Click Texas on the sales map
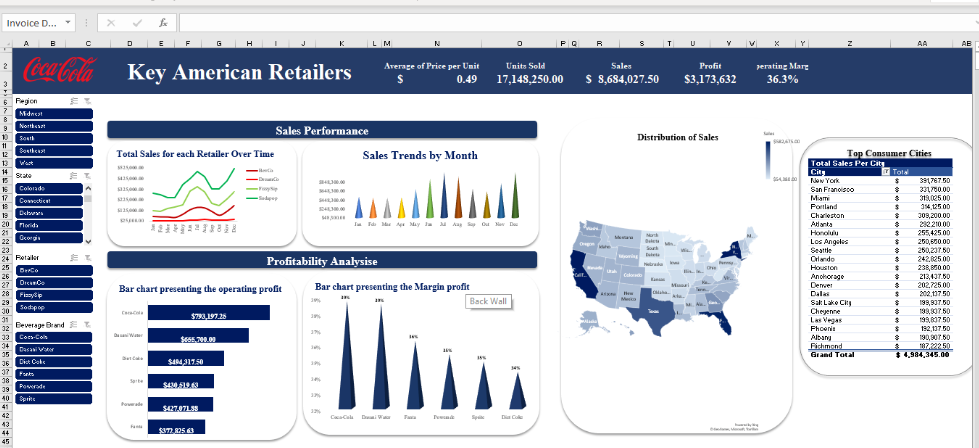 click(653, 310)
